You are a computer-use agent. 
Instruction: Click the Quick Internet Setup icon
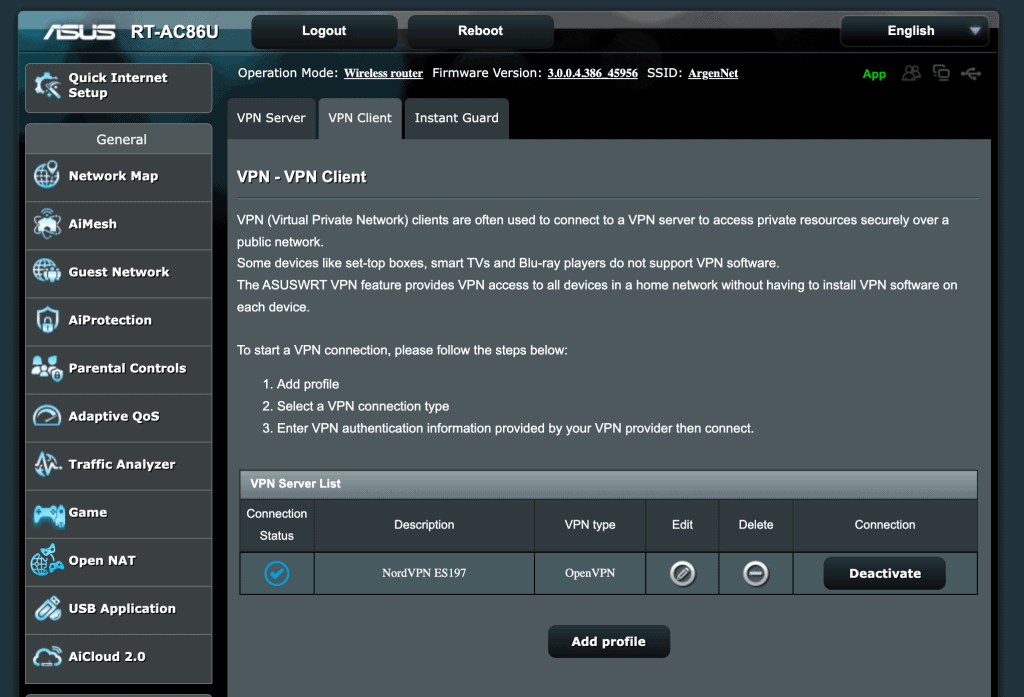(47, 86)
